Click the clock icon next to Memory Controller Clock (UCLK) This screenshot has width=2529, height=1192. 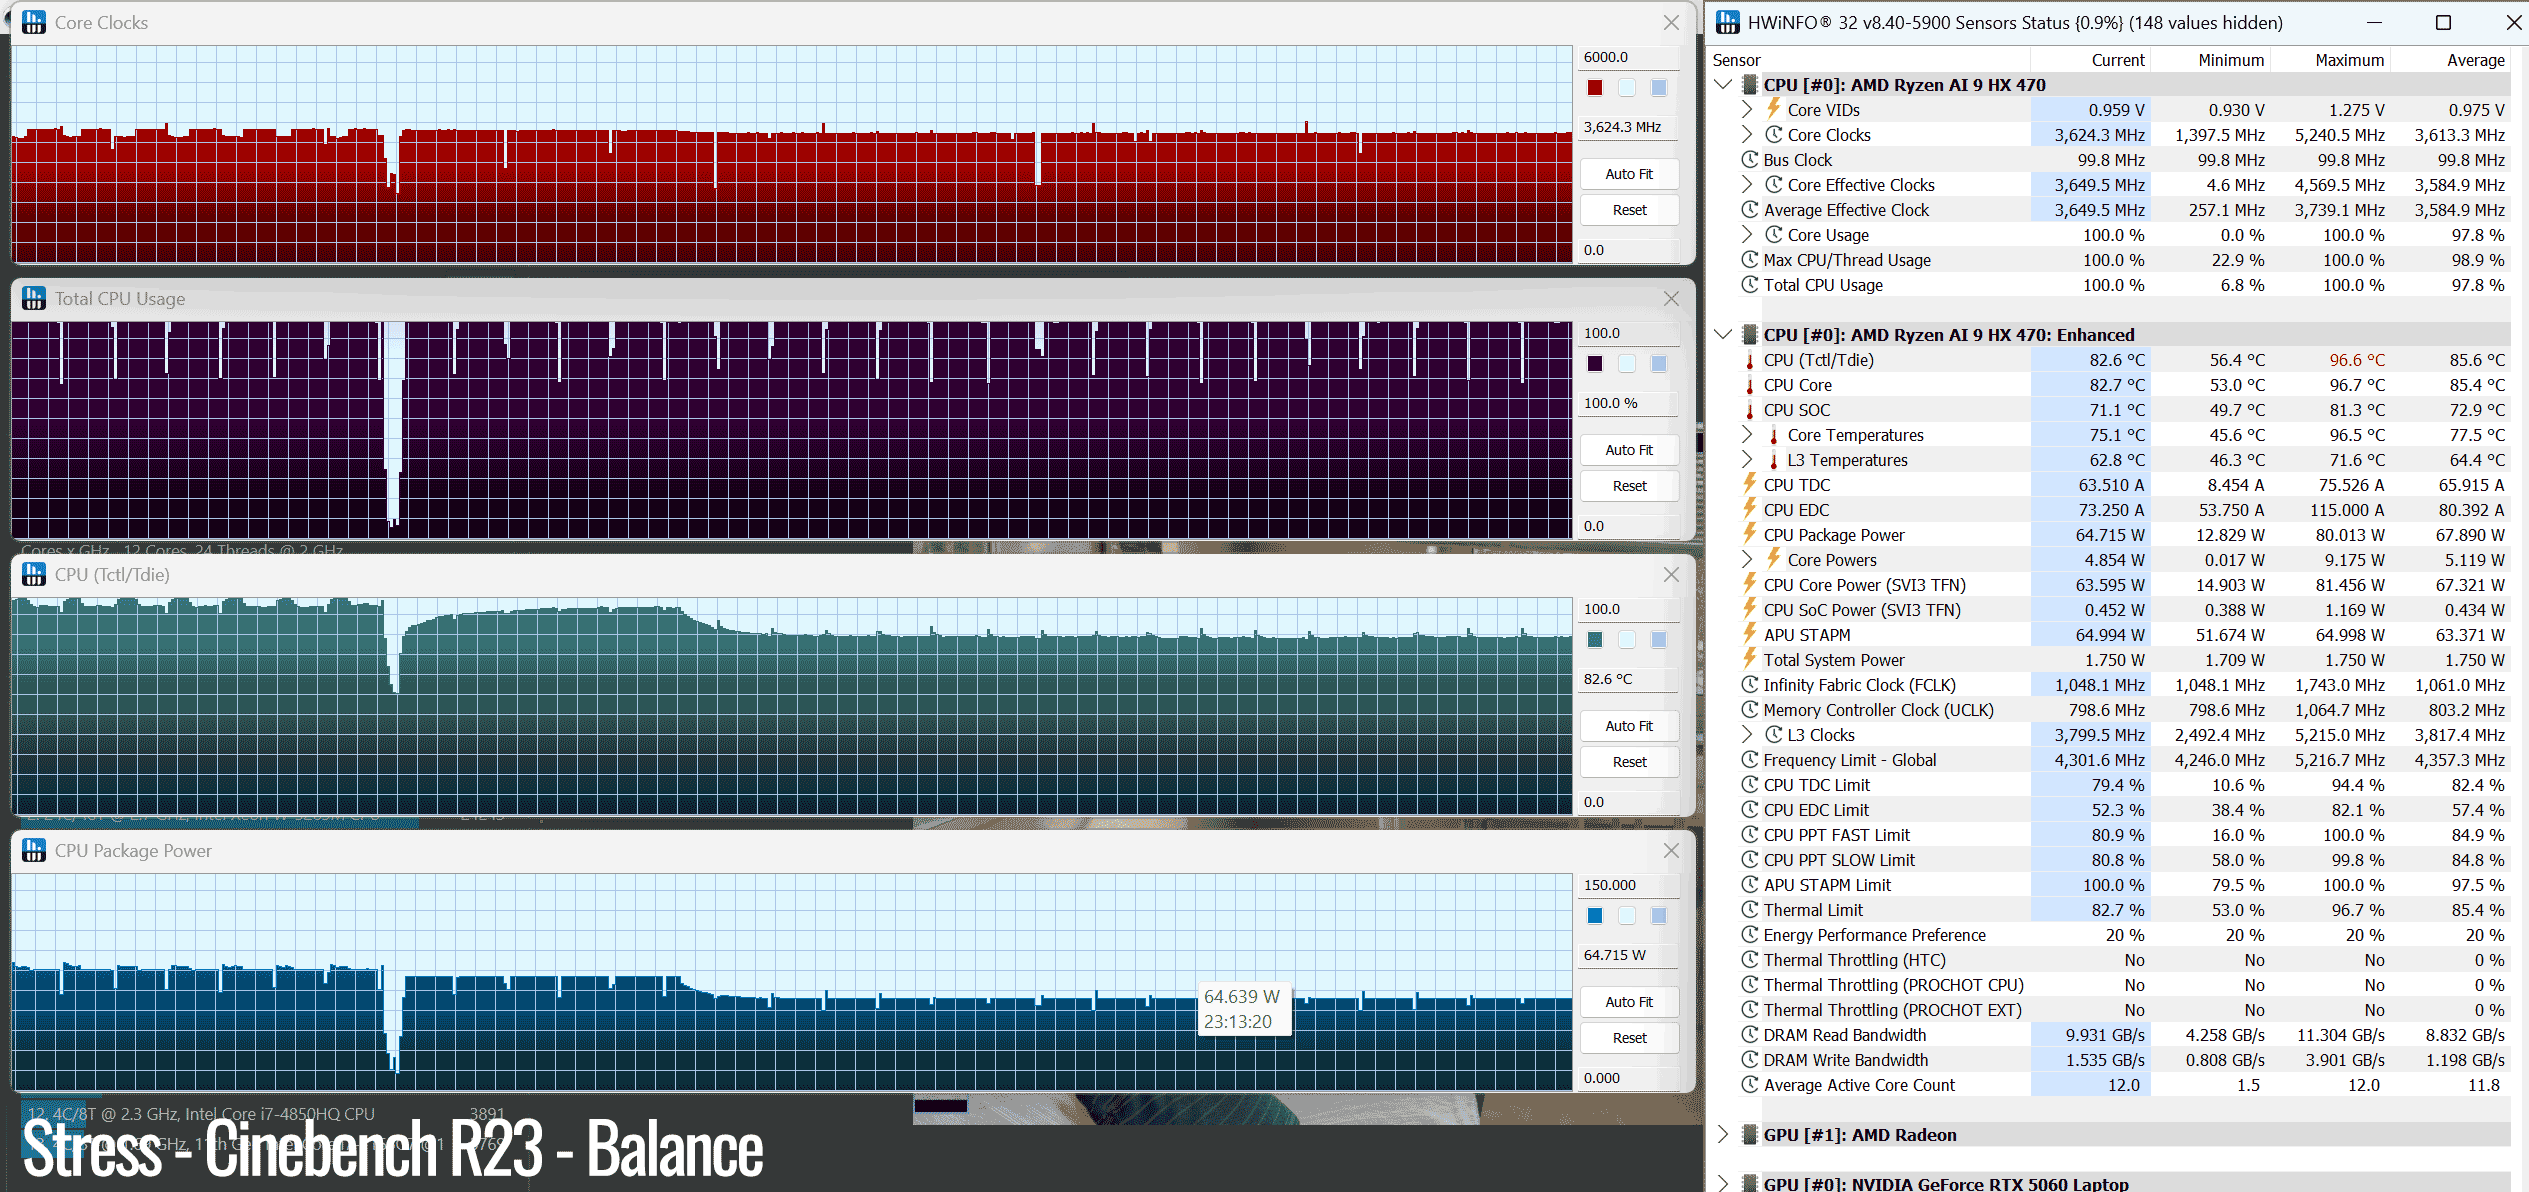pyautogui.click(x=1749, y=710)
